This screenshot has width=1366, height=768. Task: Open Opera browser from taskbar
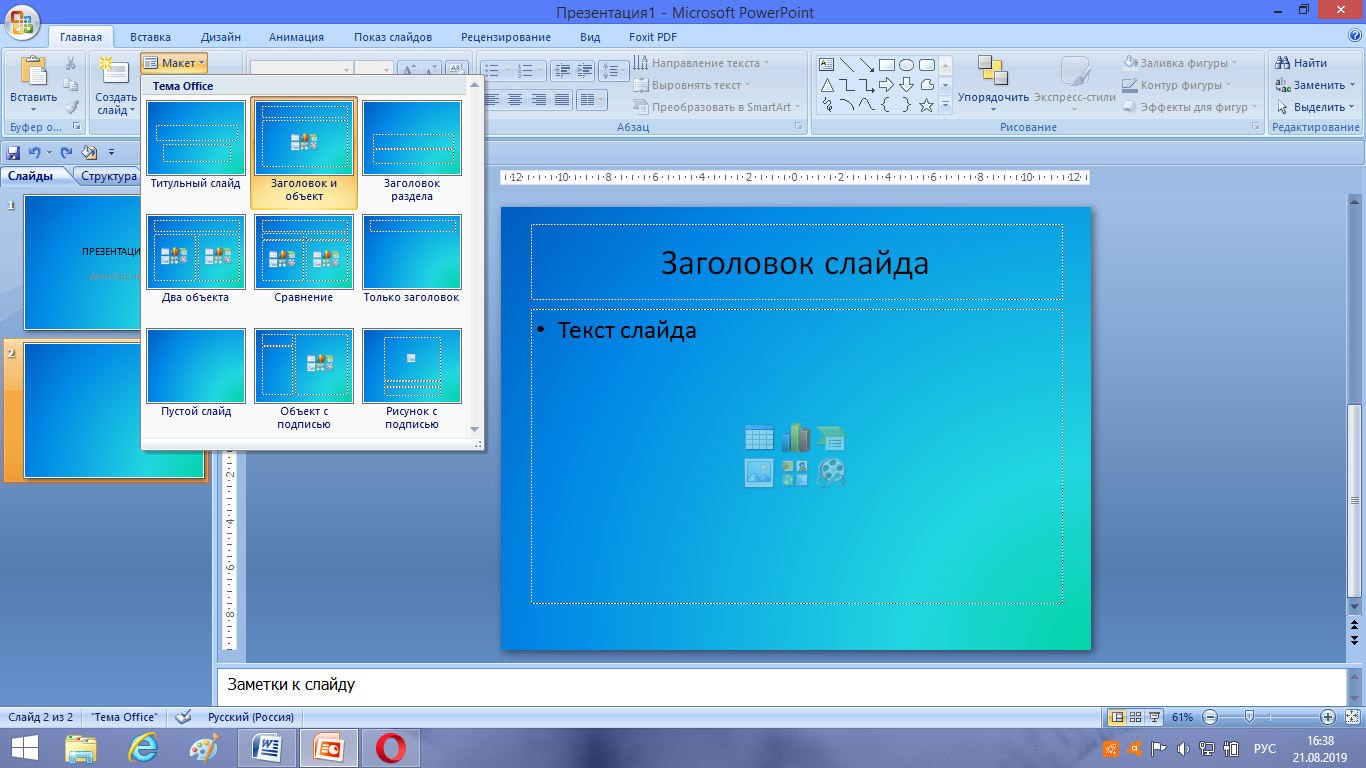[x=391, y=748]
